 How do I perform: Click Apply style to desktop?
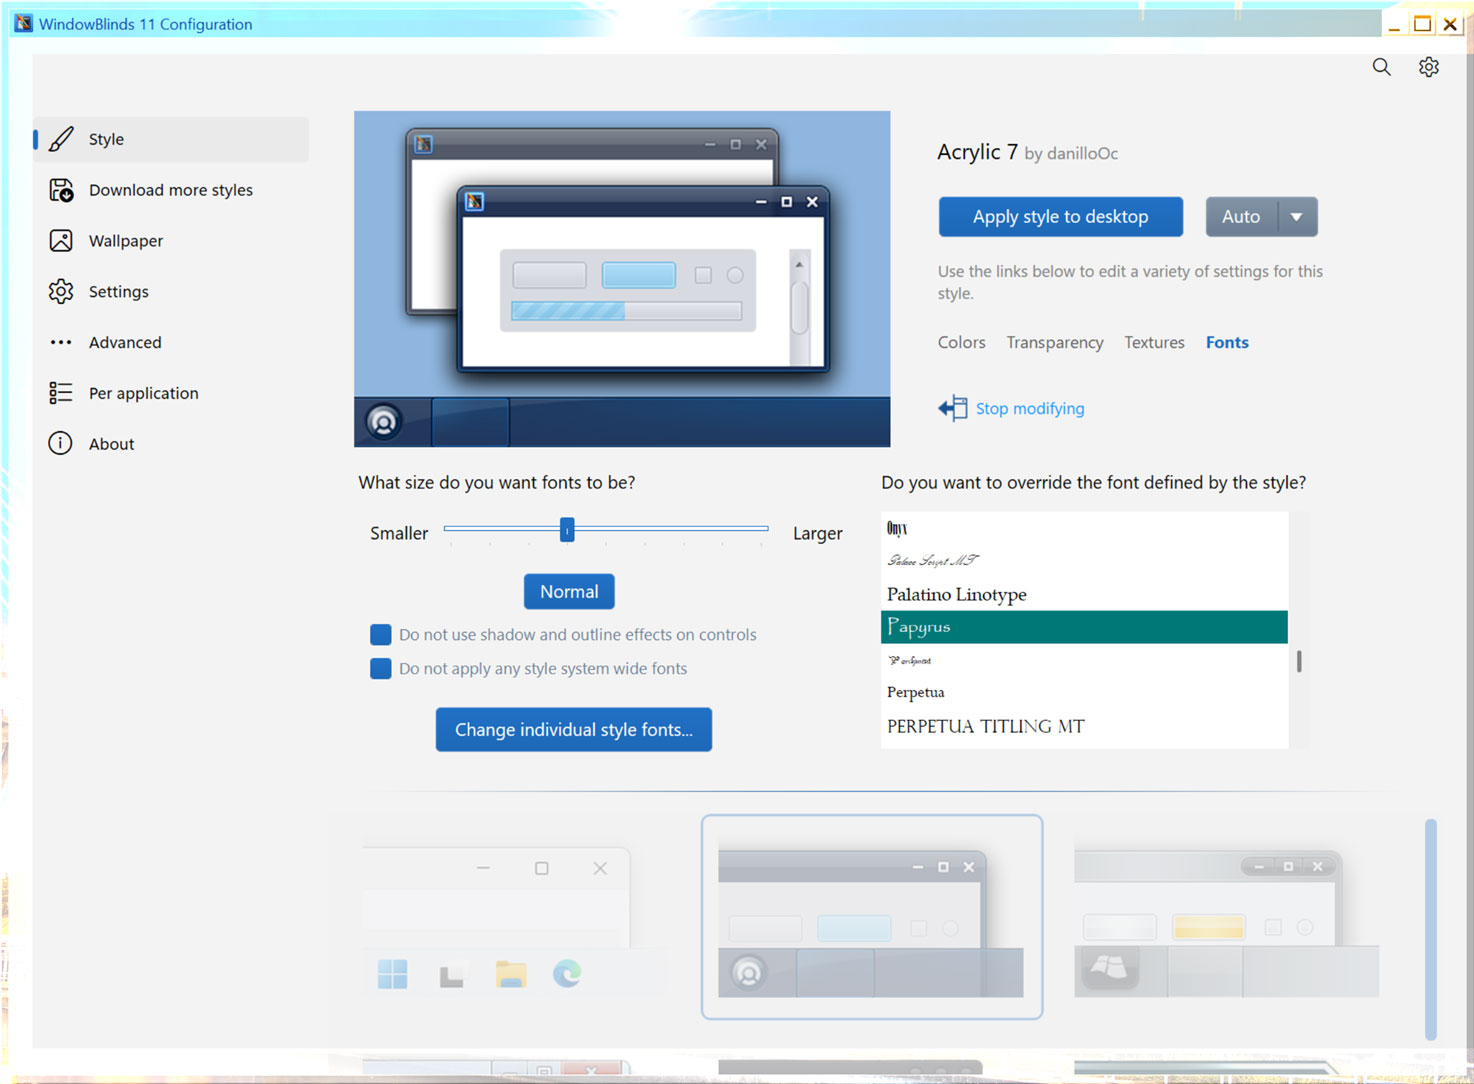(x=1060, y=217)
